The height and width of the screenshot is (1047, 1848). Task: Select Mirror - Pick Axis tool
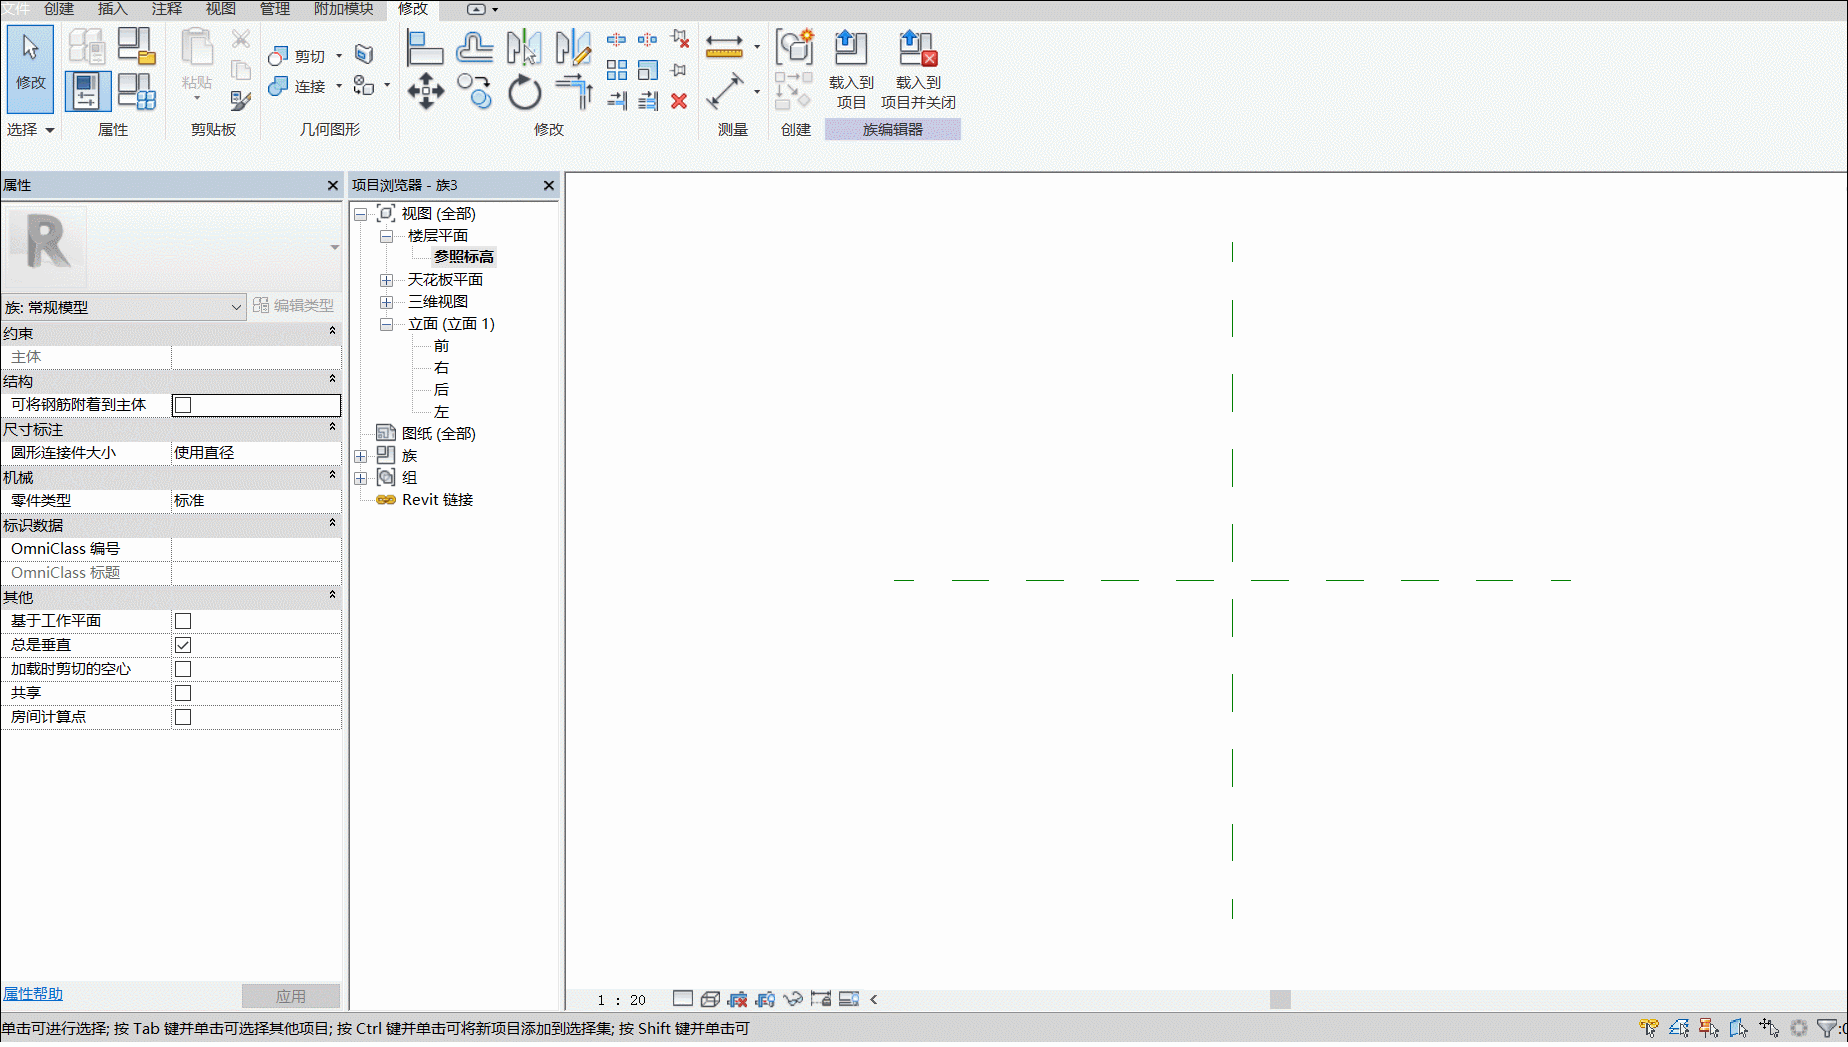pos(523,47)
